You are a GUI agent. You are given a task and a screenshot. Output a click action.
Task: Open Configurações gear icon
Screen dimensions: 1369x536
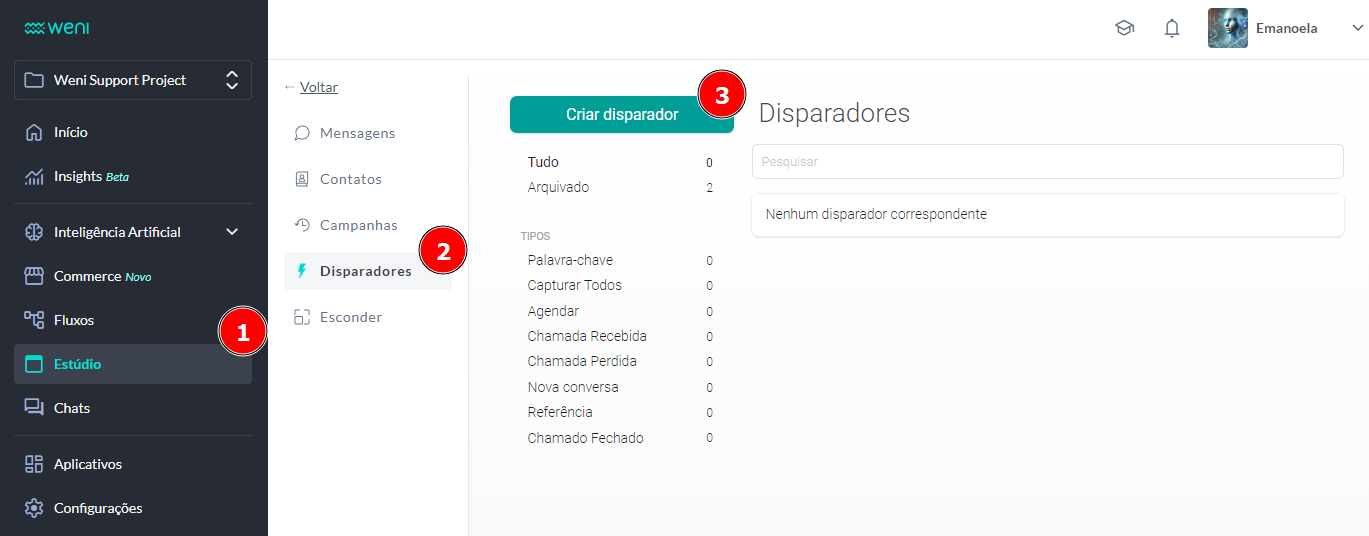[x=34, y=508]
